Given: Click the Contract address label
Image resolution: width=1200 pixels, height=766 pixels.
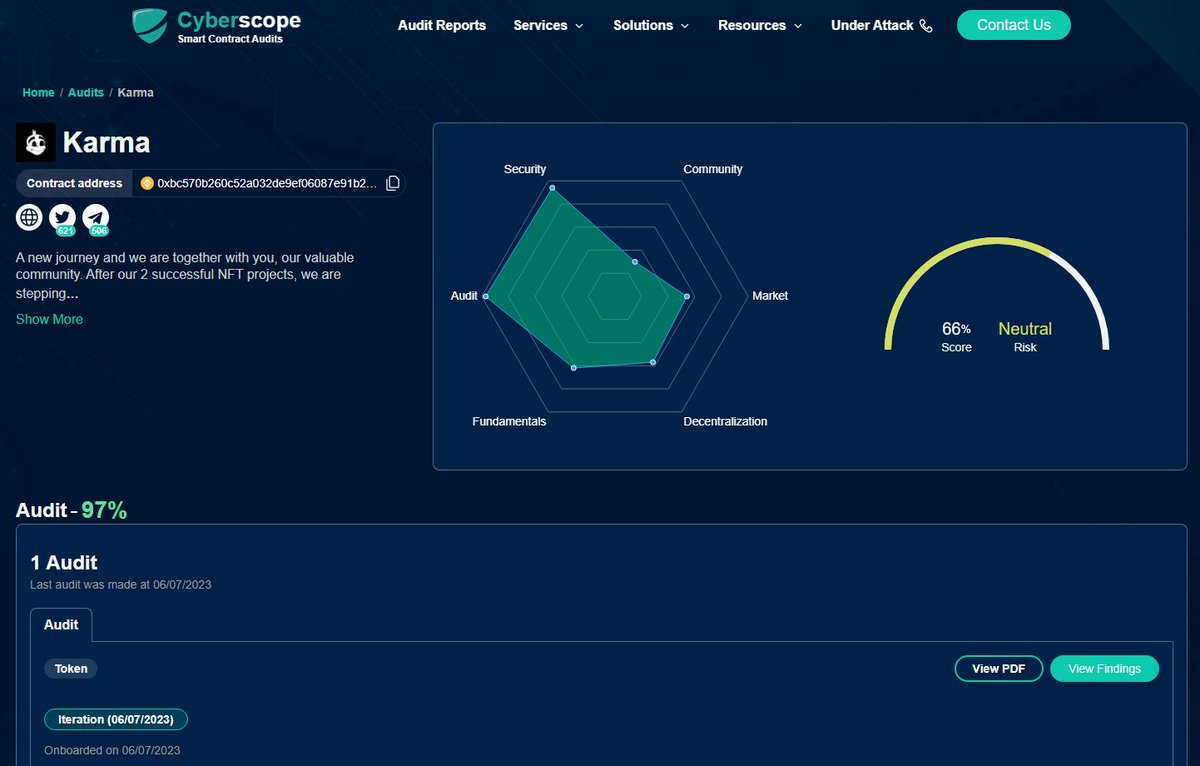Looking at the screenshot, I should 74,183.
